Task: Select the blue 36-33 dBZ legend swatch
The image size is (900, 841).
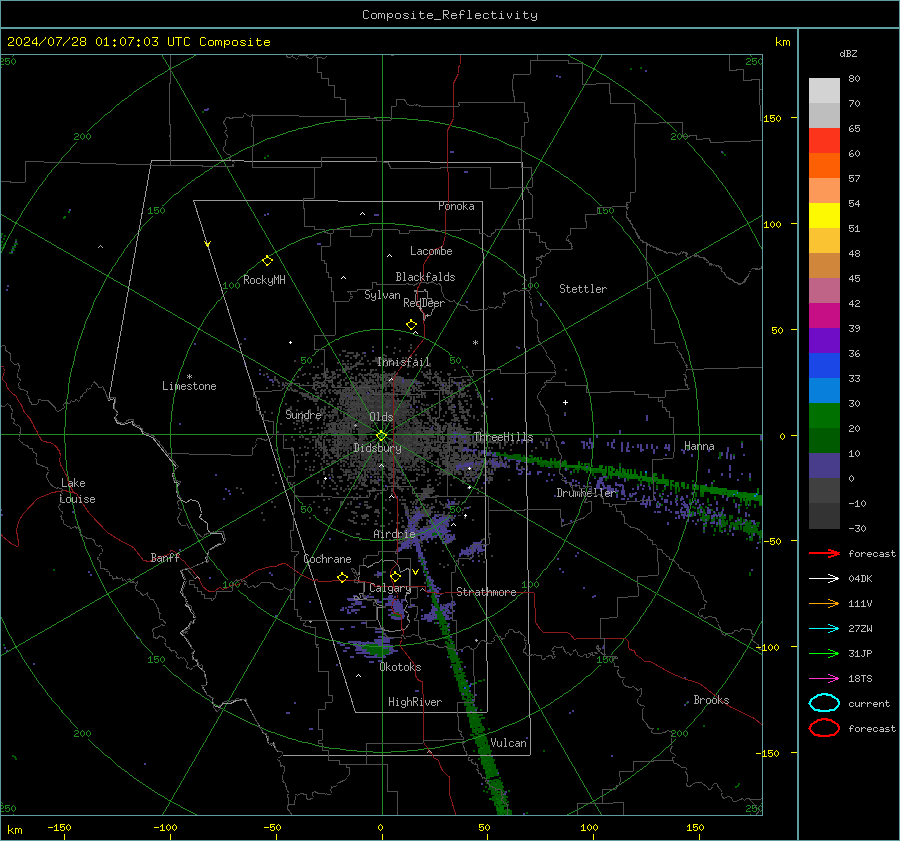Action: (x=824, y=366)
